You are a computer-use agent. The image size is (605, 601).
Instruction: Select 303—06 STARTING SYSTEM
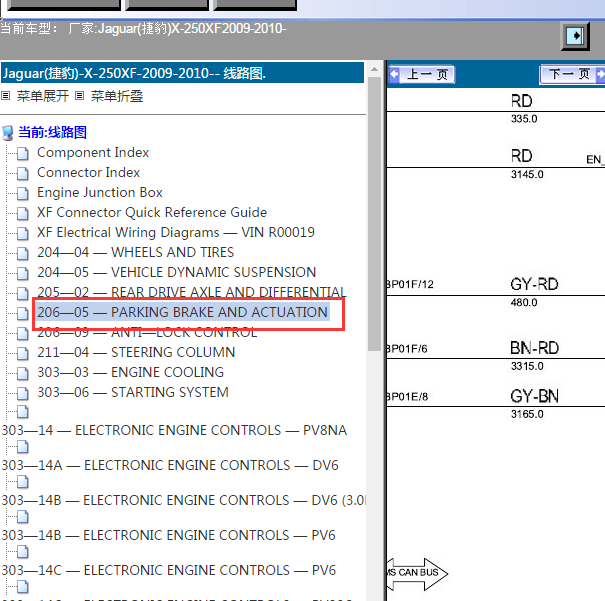pyautogui.click(x=133, y=392)
